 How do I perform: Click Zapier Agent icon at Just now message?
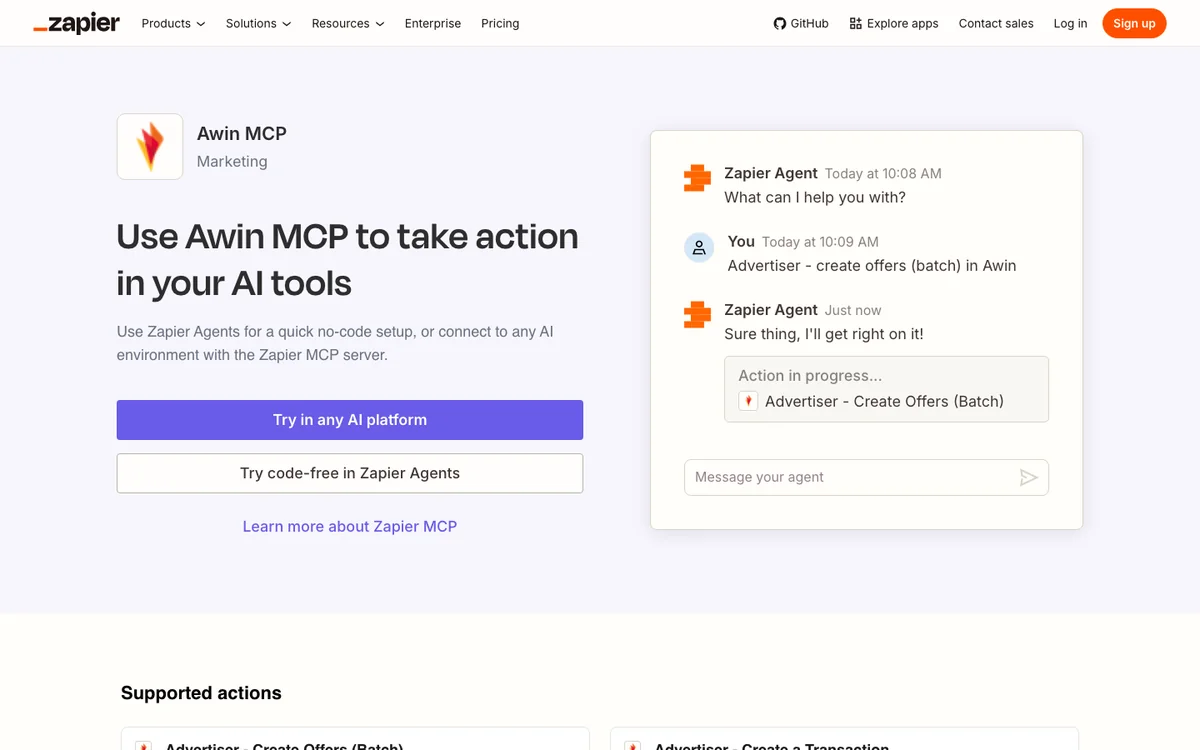[x=698, y=315]
